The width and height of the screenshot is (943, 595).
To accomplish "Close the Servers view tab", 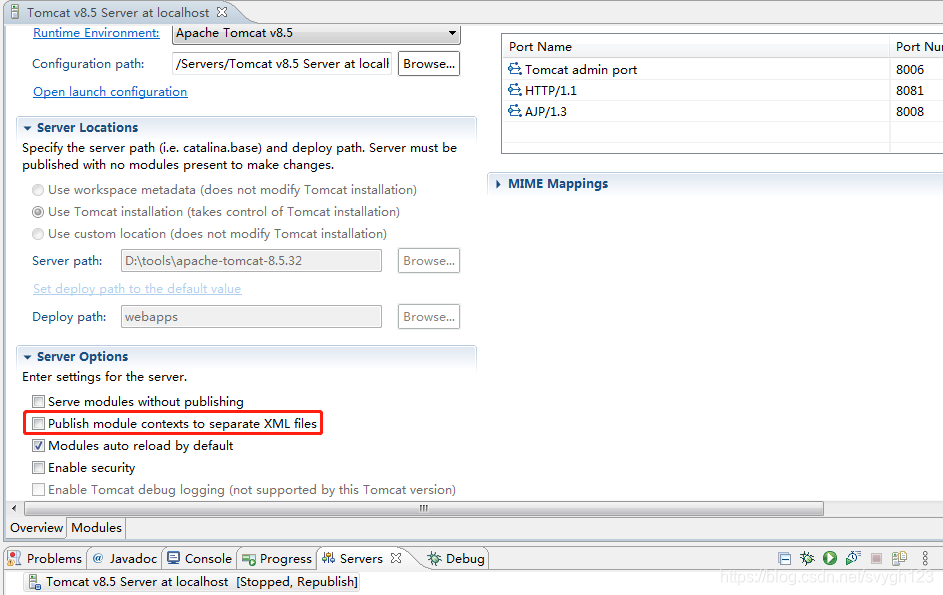I will pos(396,558).
